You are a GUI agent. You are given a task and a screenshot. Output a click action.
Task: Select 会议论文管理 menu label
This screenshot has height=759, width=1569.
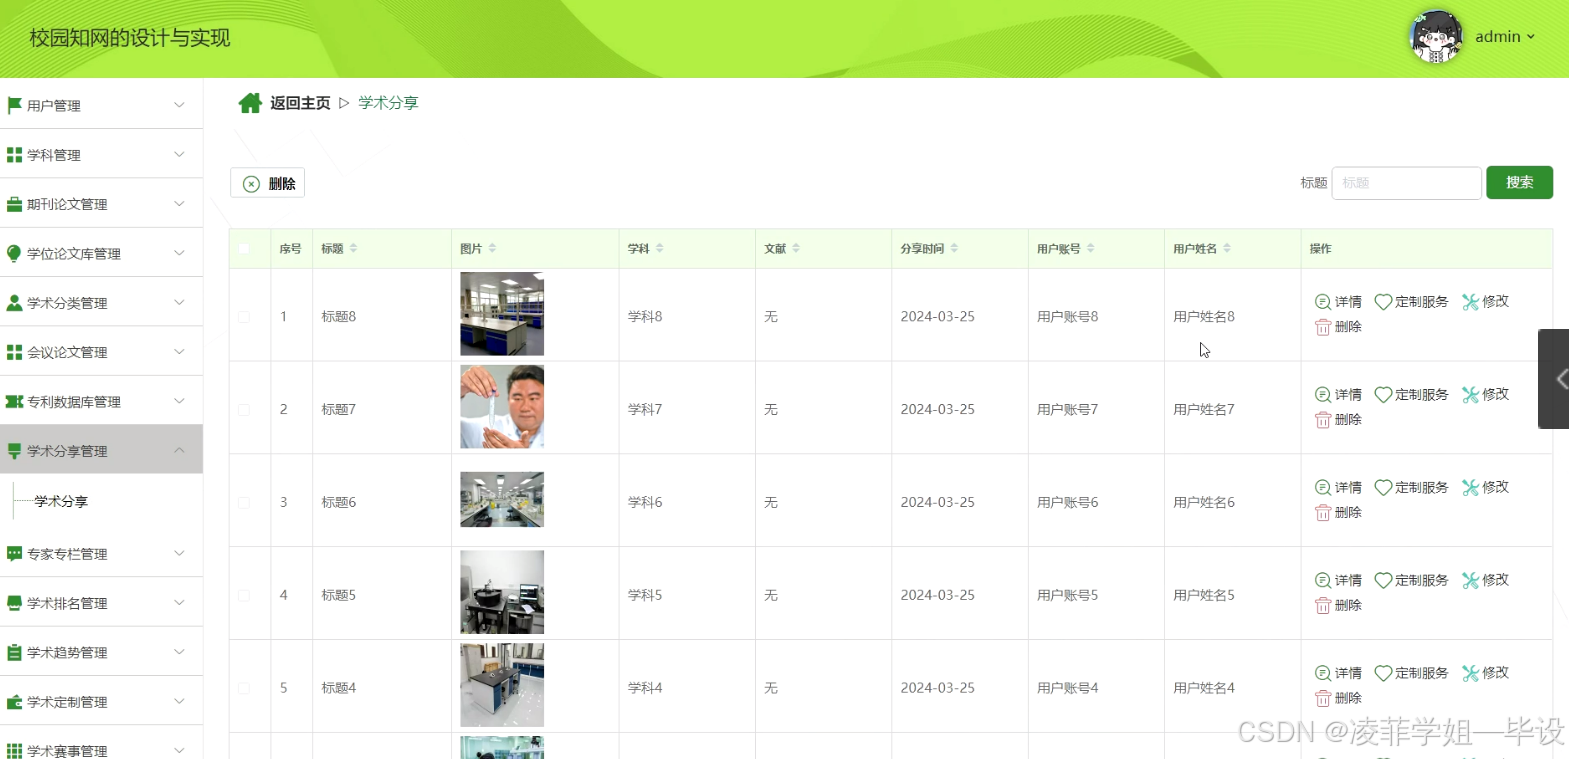point(67,352)
